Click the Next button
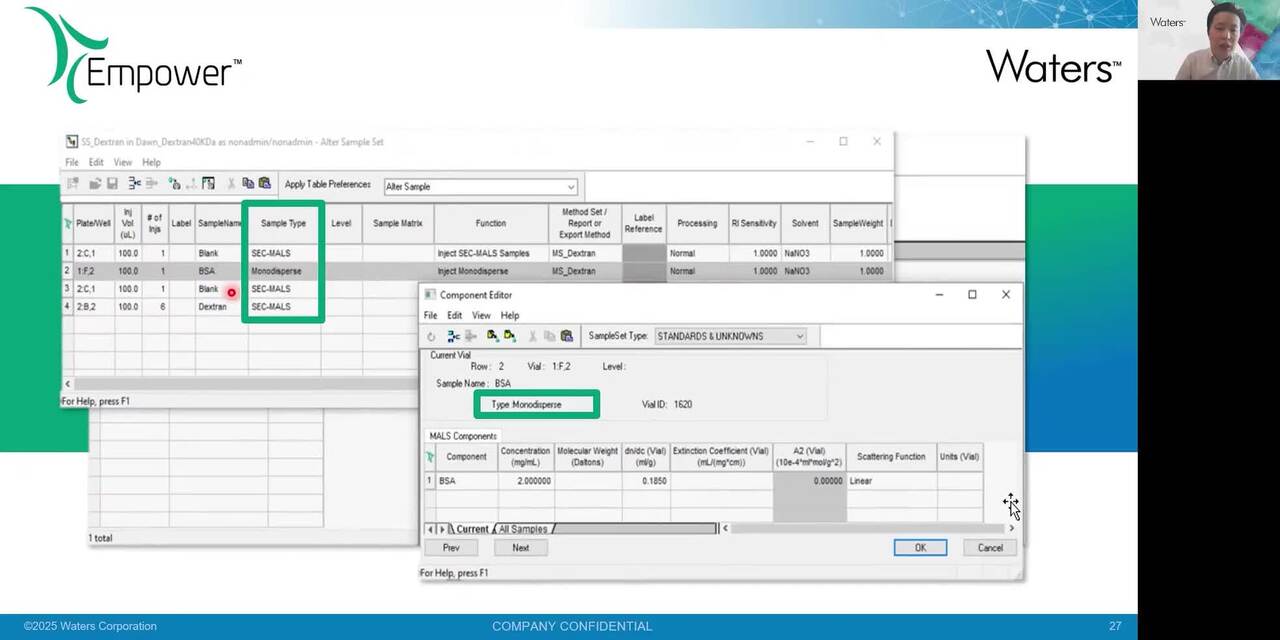 click(x=521, y=548)
